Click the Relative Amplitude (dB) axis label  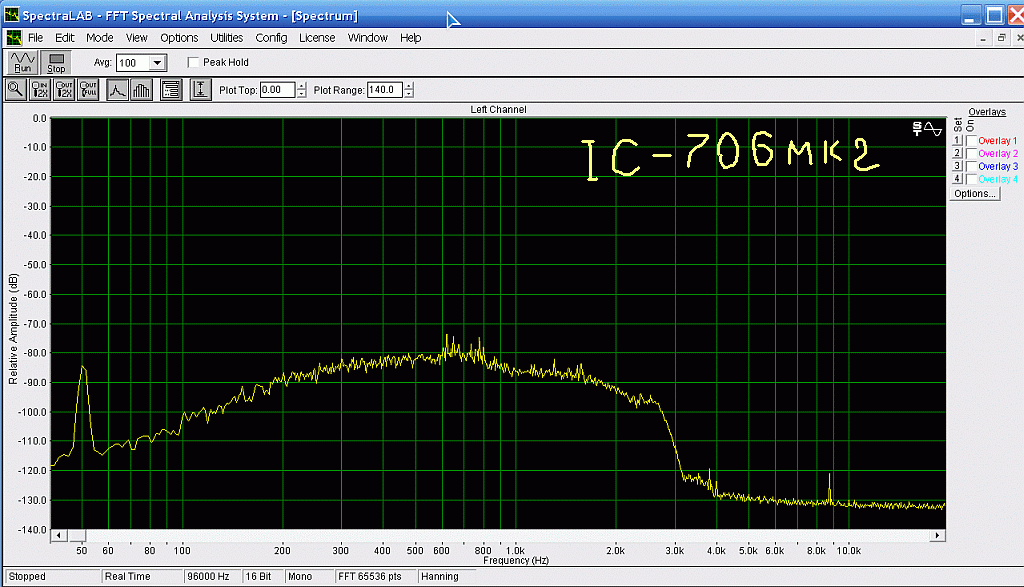tap(13, 329)
